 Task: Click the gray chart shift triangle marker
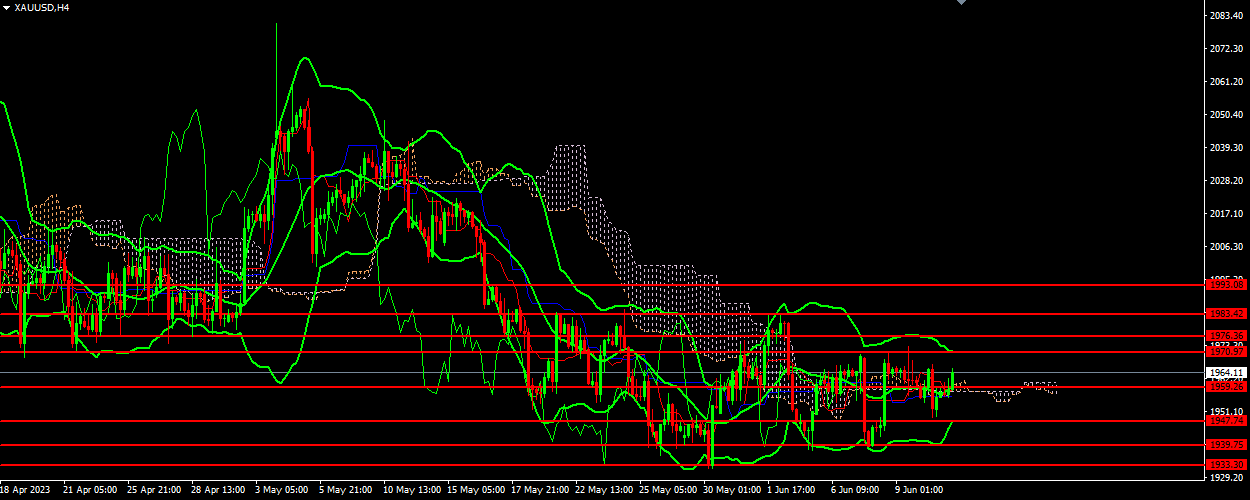click(961, 3)
